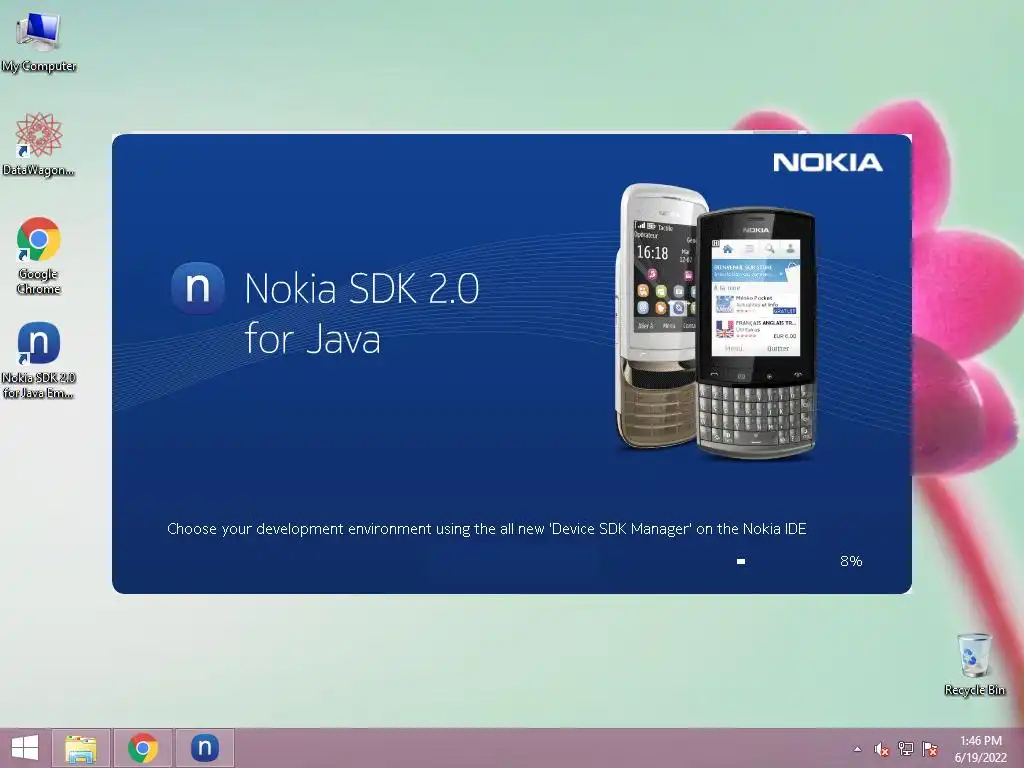This screenshot has height=768, width=1024.
Task: Open the Recycle Bin icon
Action: (974, 664)
